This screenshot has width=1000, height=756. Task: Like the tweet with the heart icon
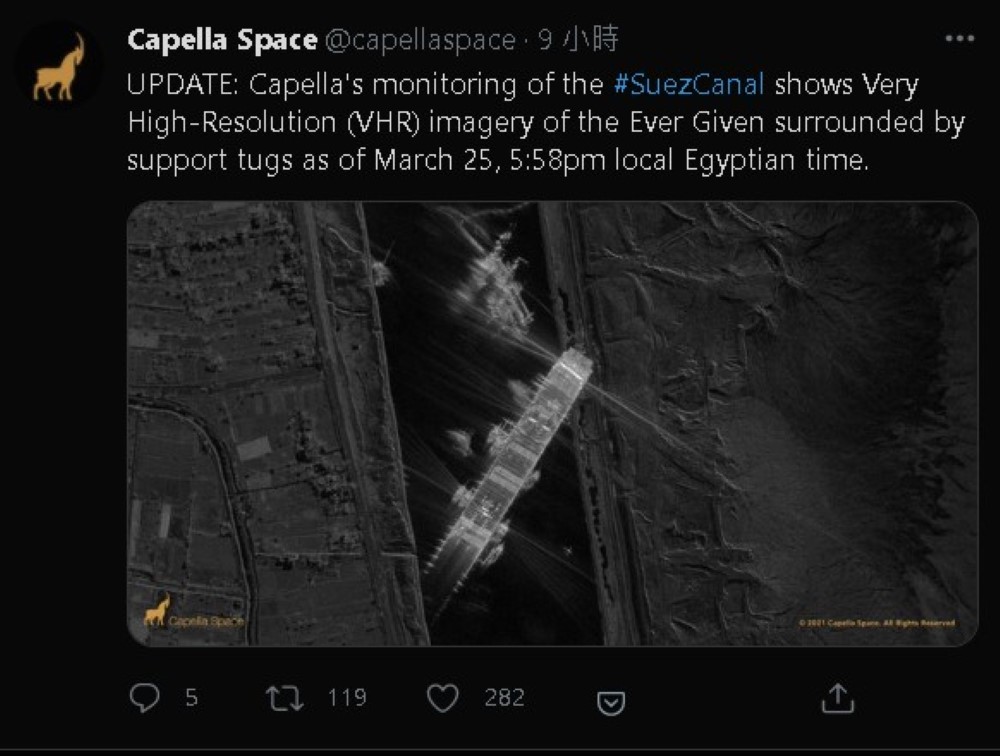tap(442, 697)
